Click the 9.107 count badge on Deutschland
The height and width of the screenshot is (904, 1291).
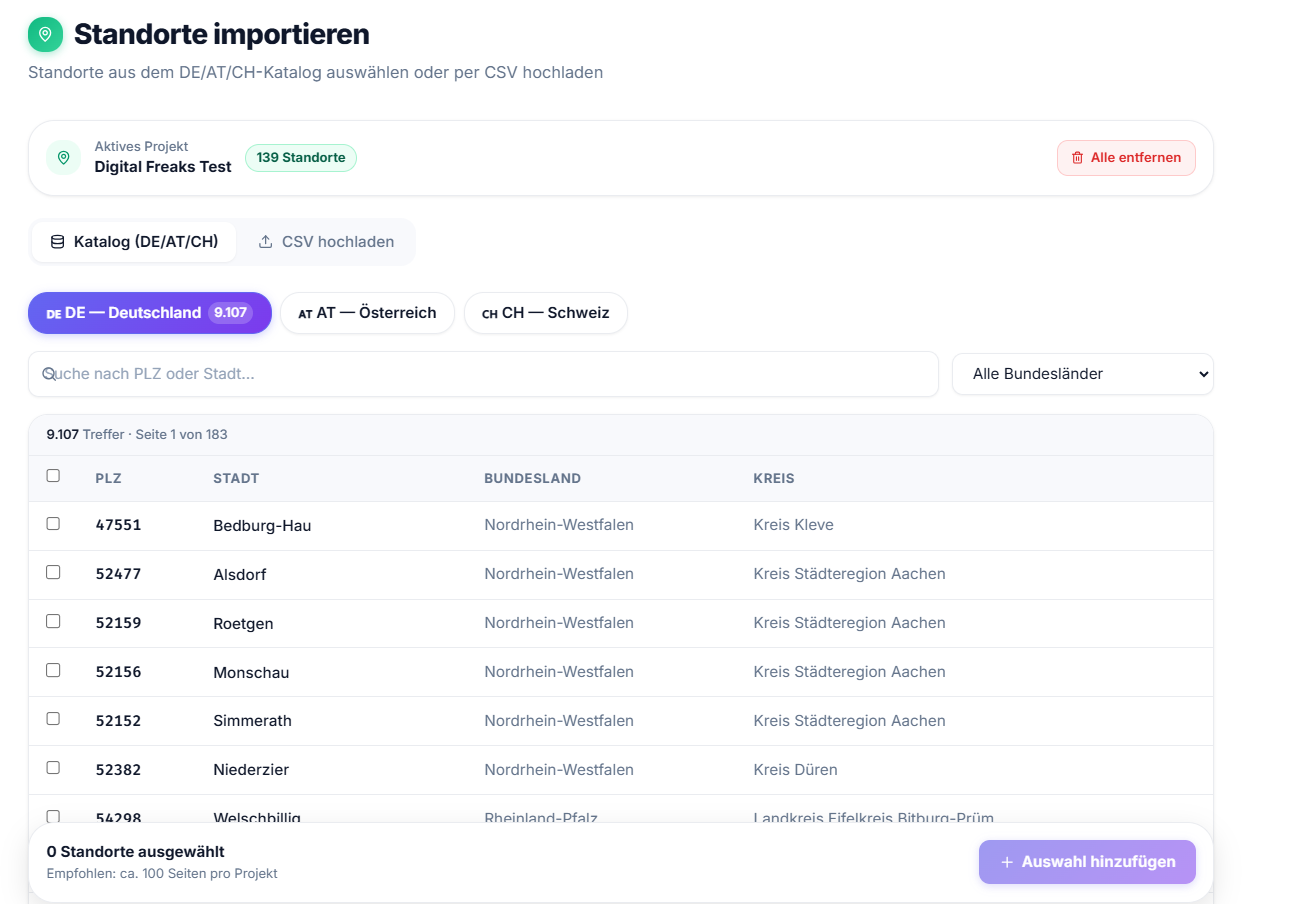[x=230, y=313]
